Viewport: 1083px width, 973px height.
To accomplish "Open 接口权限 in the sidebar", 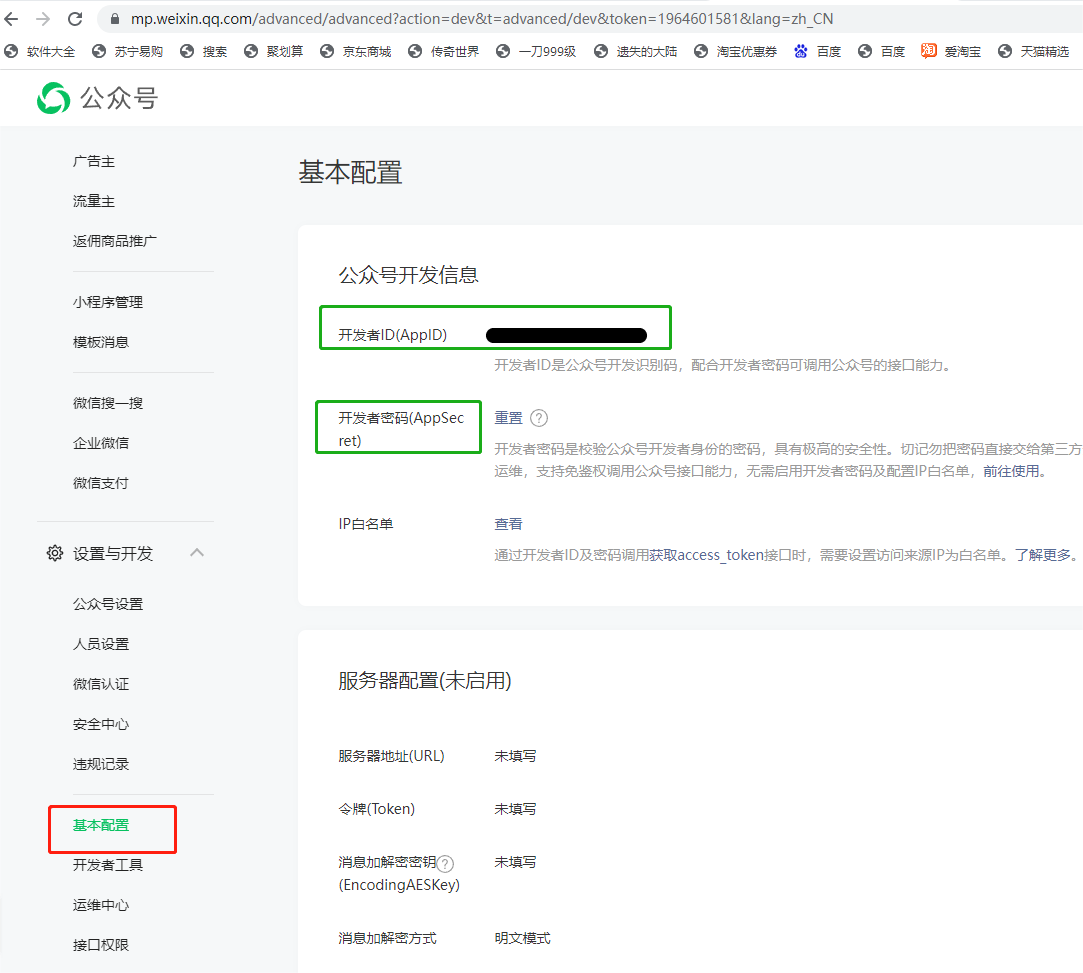I will pyautogui.click(x=101, y=945).
